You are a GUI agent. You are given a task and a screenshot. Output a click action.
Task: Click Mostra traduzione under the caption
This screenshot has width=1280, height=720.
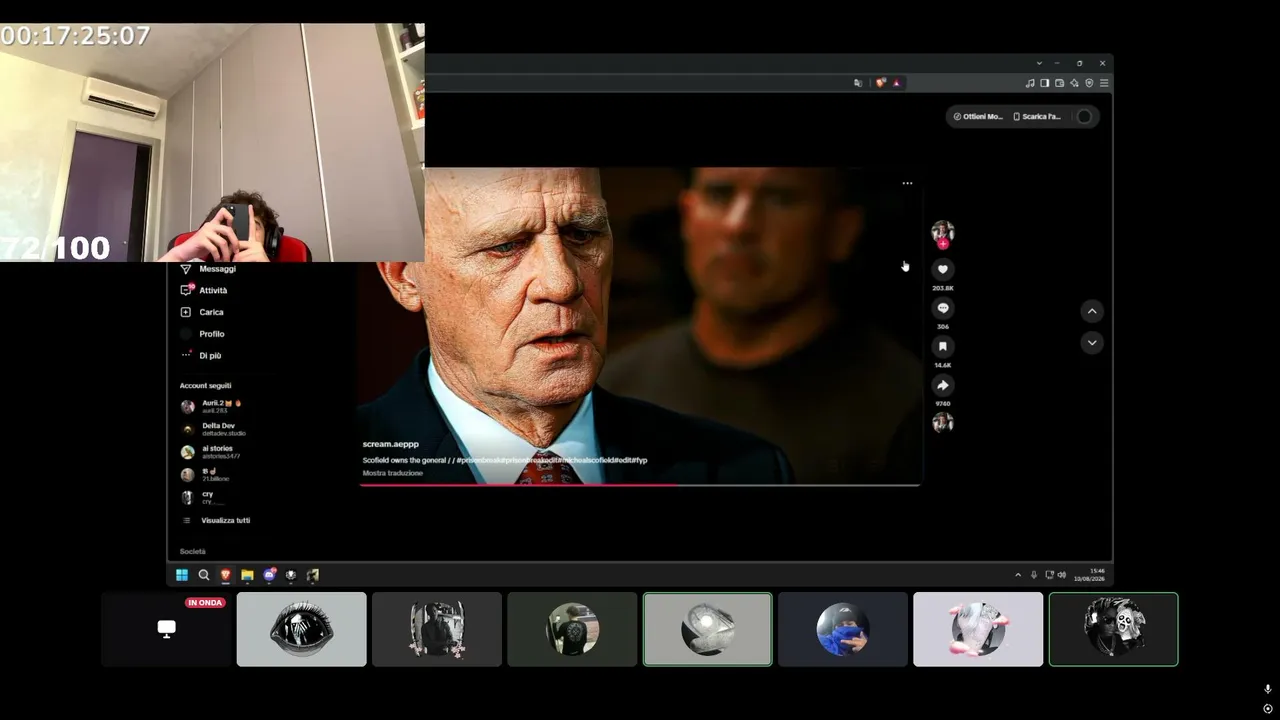pos(393,473)
